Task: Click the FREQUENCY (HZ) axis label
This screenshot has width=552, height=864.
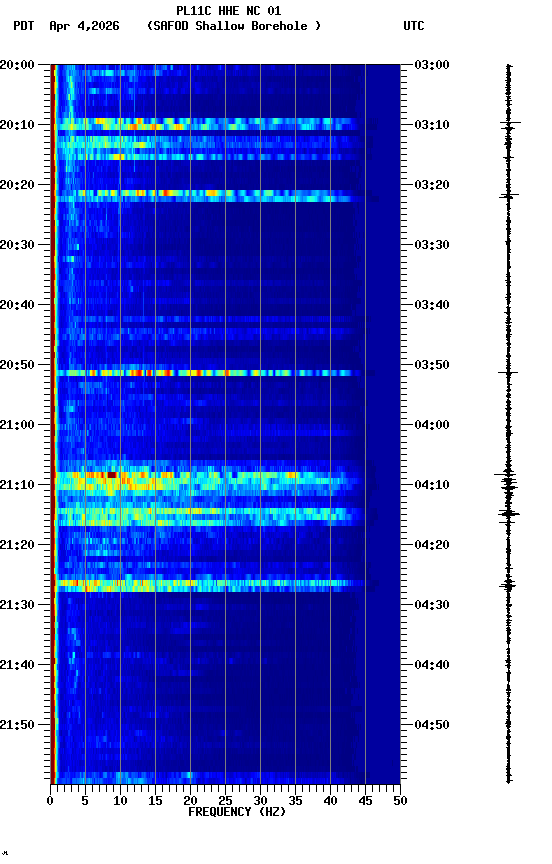Action: pyautogui.click(x=237, y=812)
